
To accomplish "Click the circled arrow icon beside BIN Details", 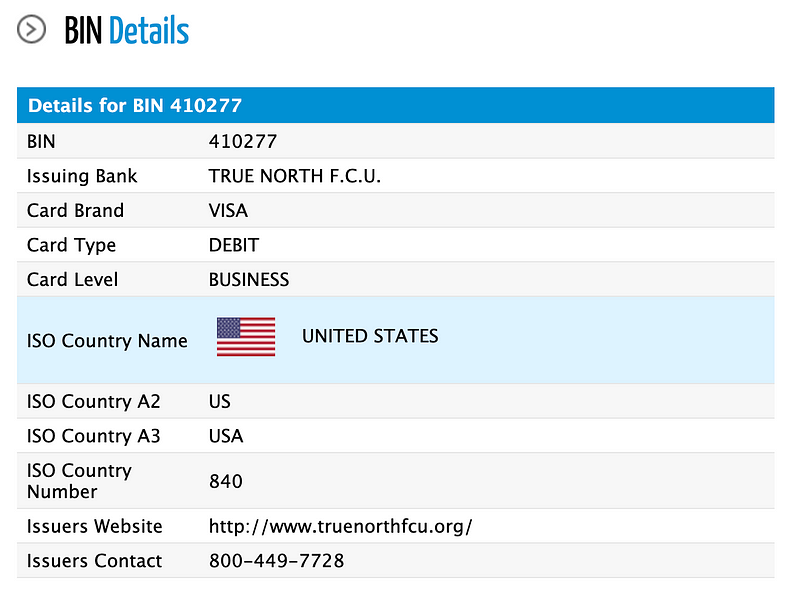I will (x=32, y=30).
